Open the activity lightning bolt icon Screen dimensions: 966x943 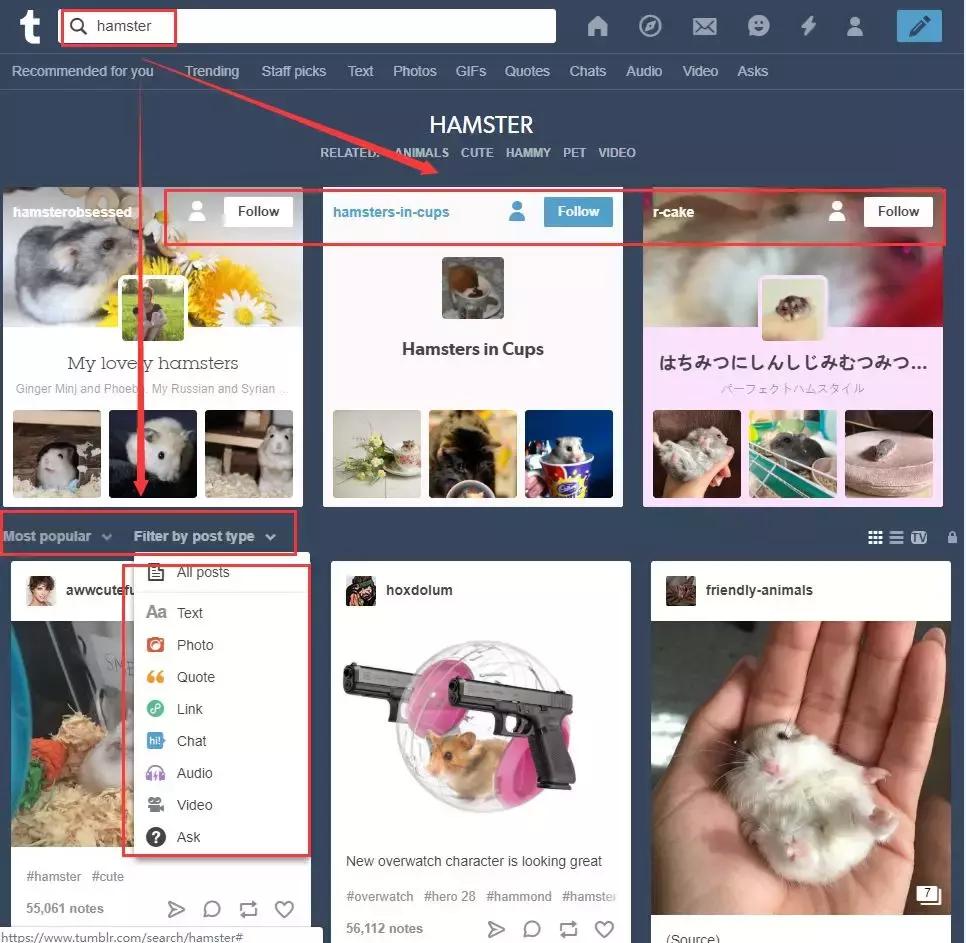pyautogui.click(x=809, y=26)
